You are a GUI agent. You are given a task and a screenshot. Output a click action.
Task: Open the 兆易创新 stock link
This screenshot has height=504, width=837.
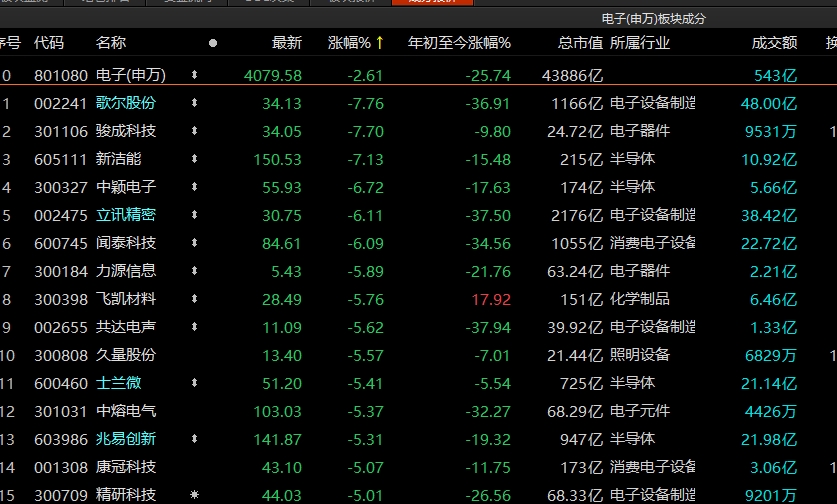[125, 439]
